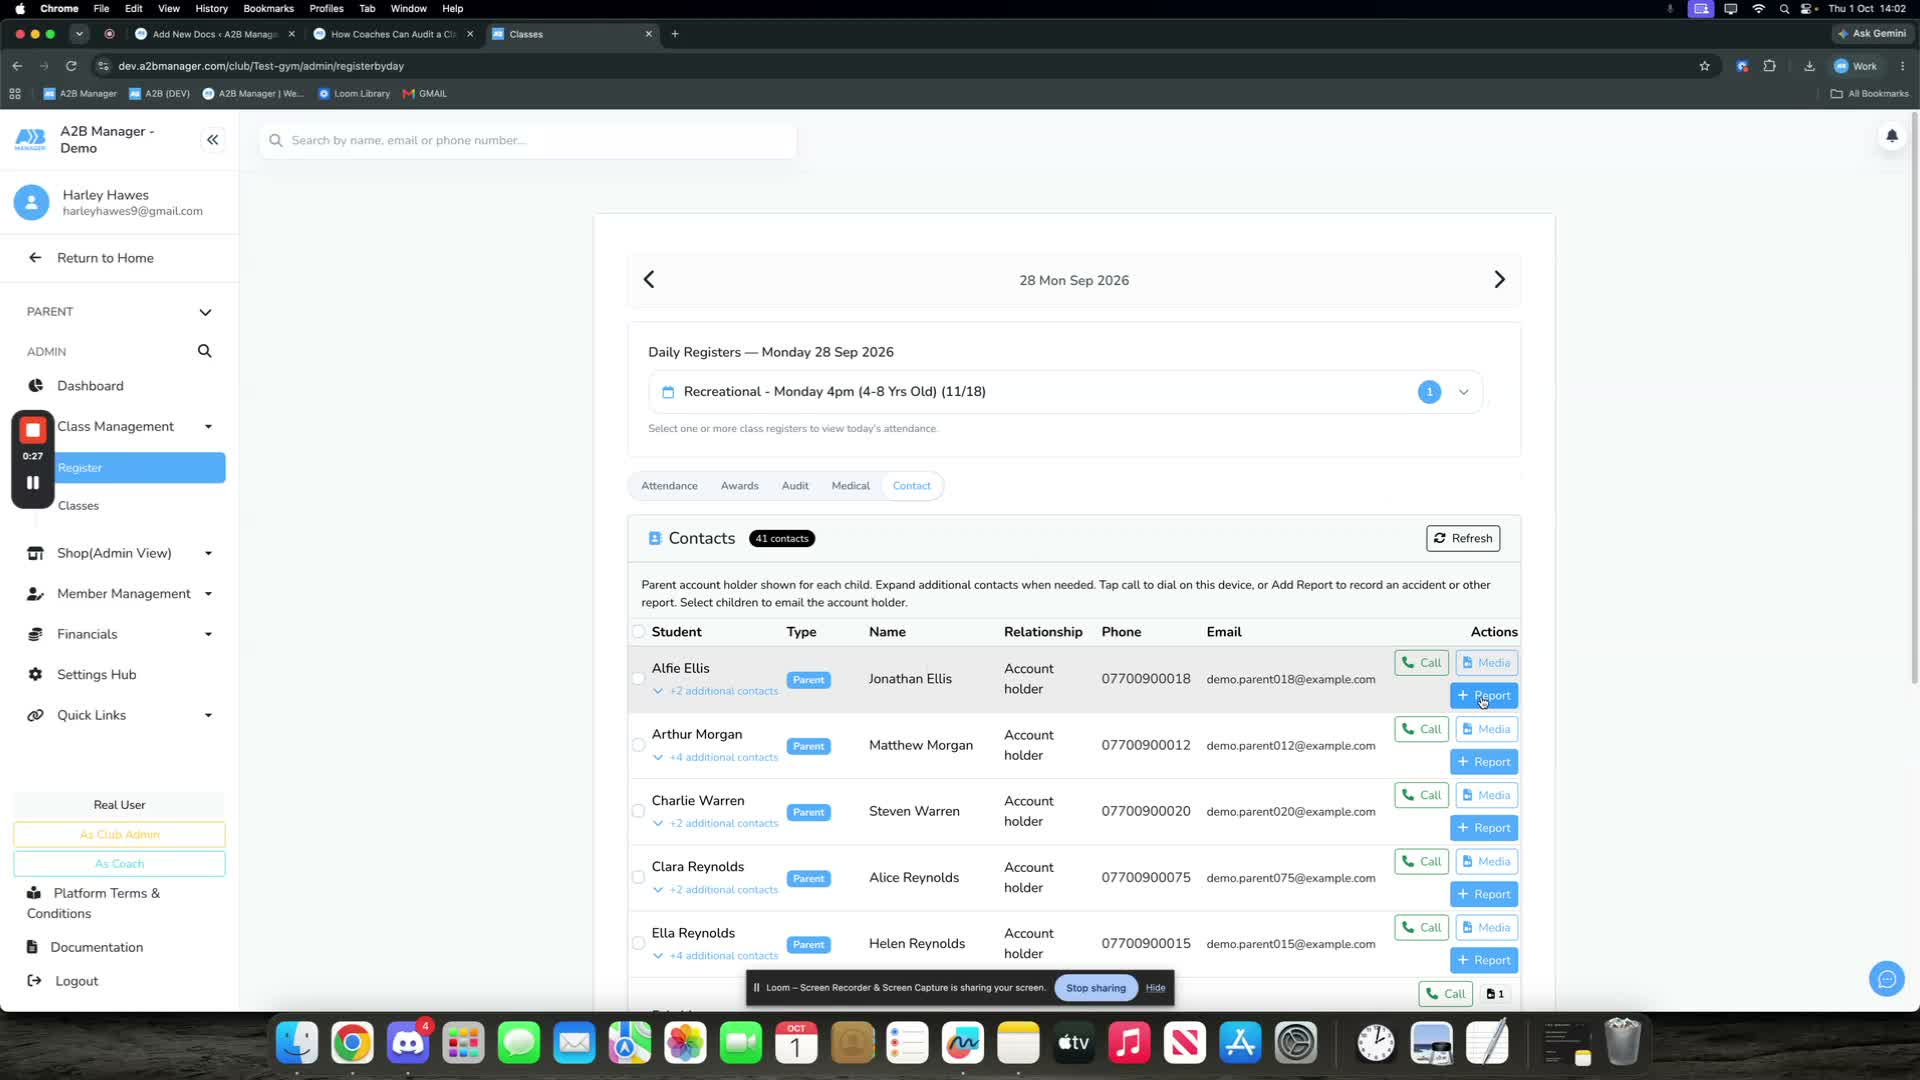
Task: Switch to the Audit tab
Action: (795, 486)
